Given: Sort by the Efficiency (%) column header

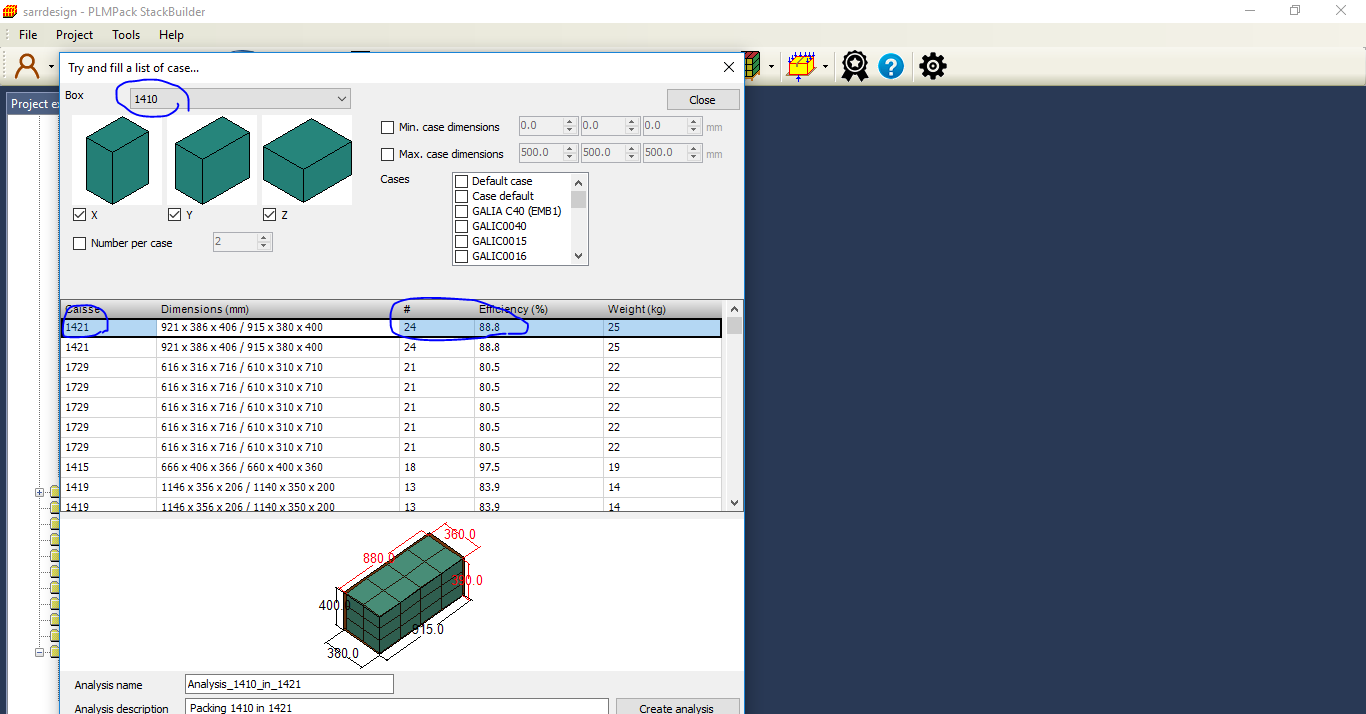Looking at the screenshot, I should click(x=539, y=309).
